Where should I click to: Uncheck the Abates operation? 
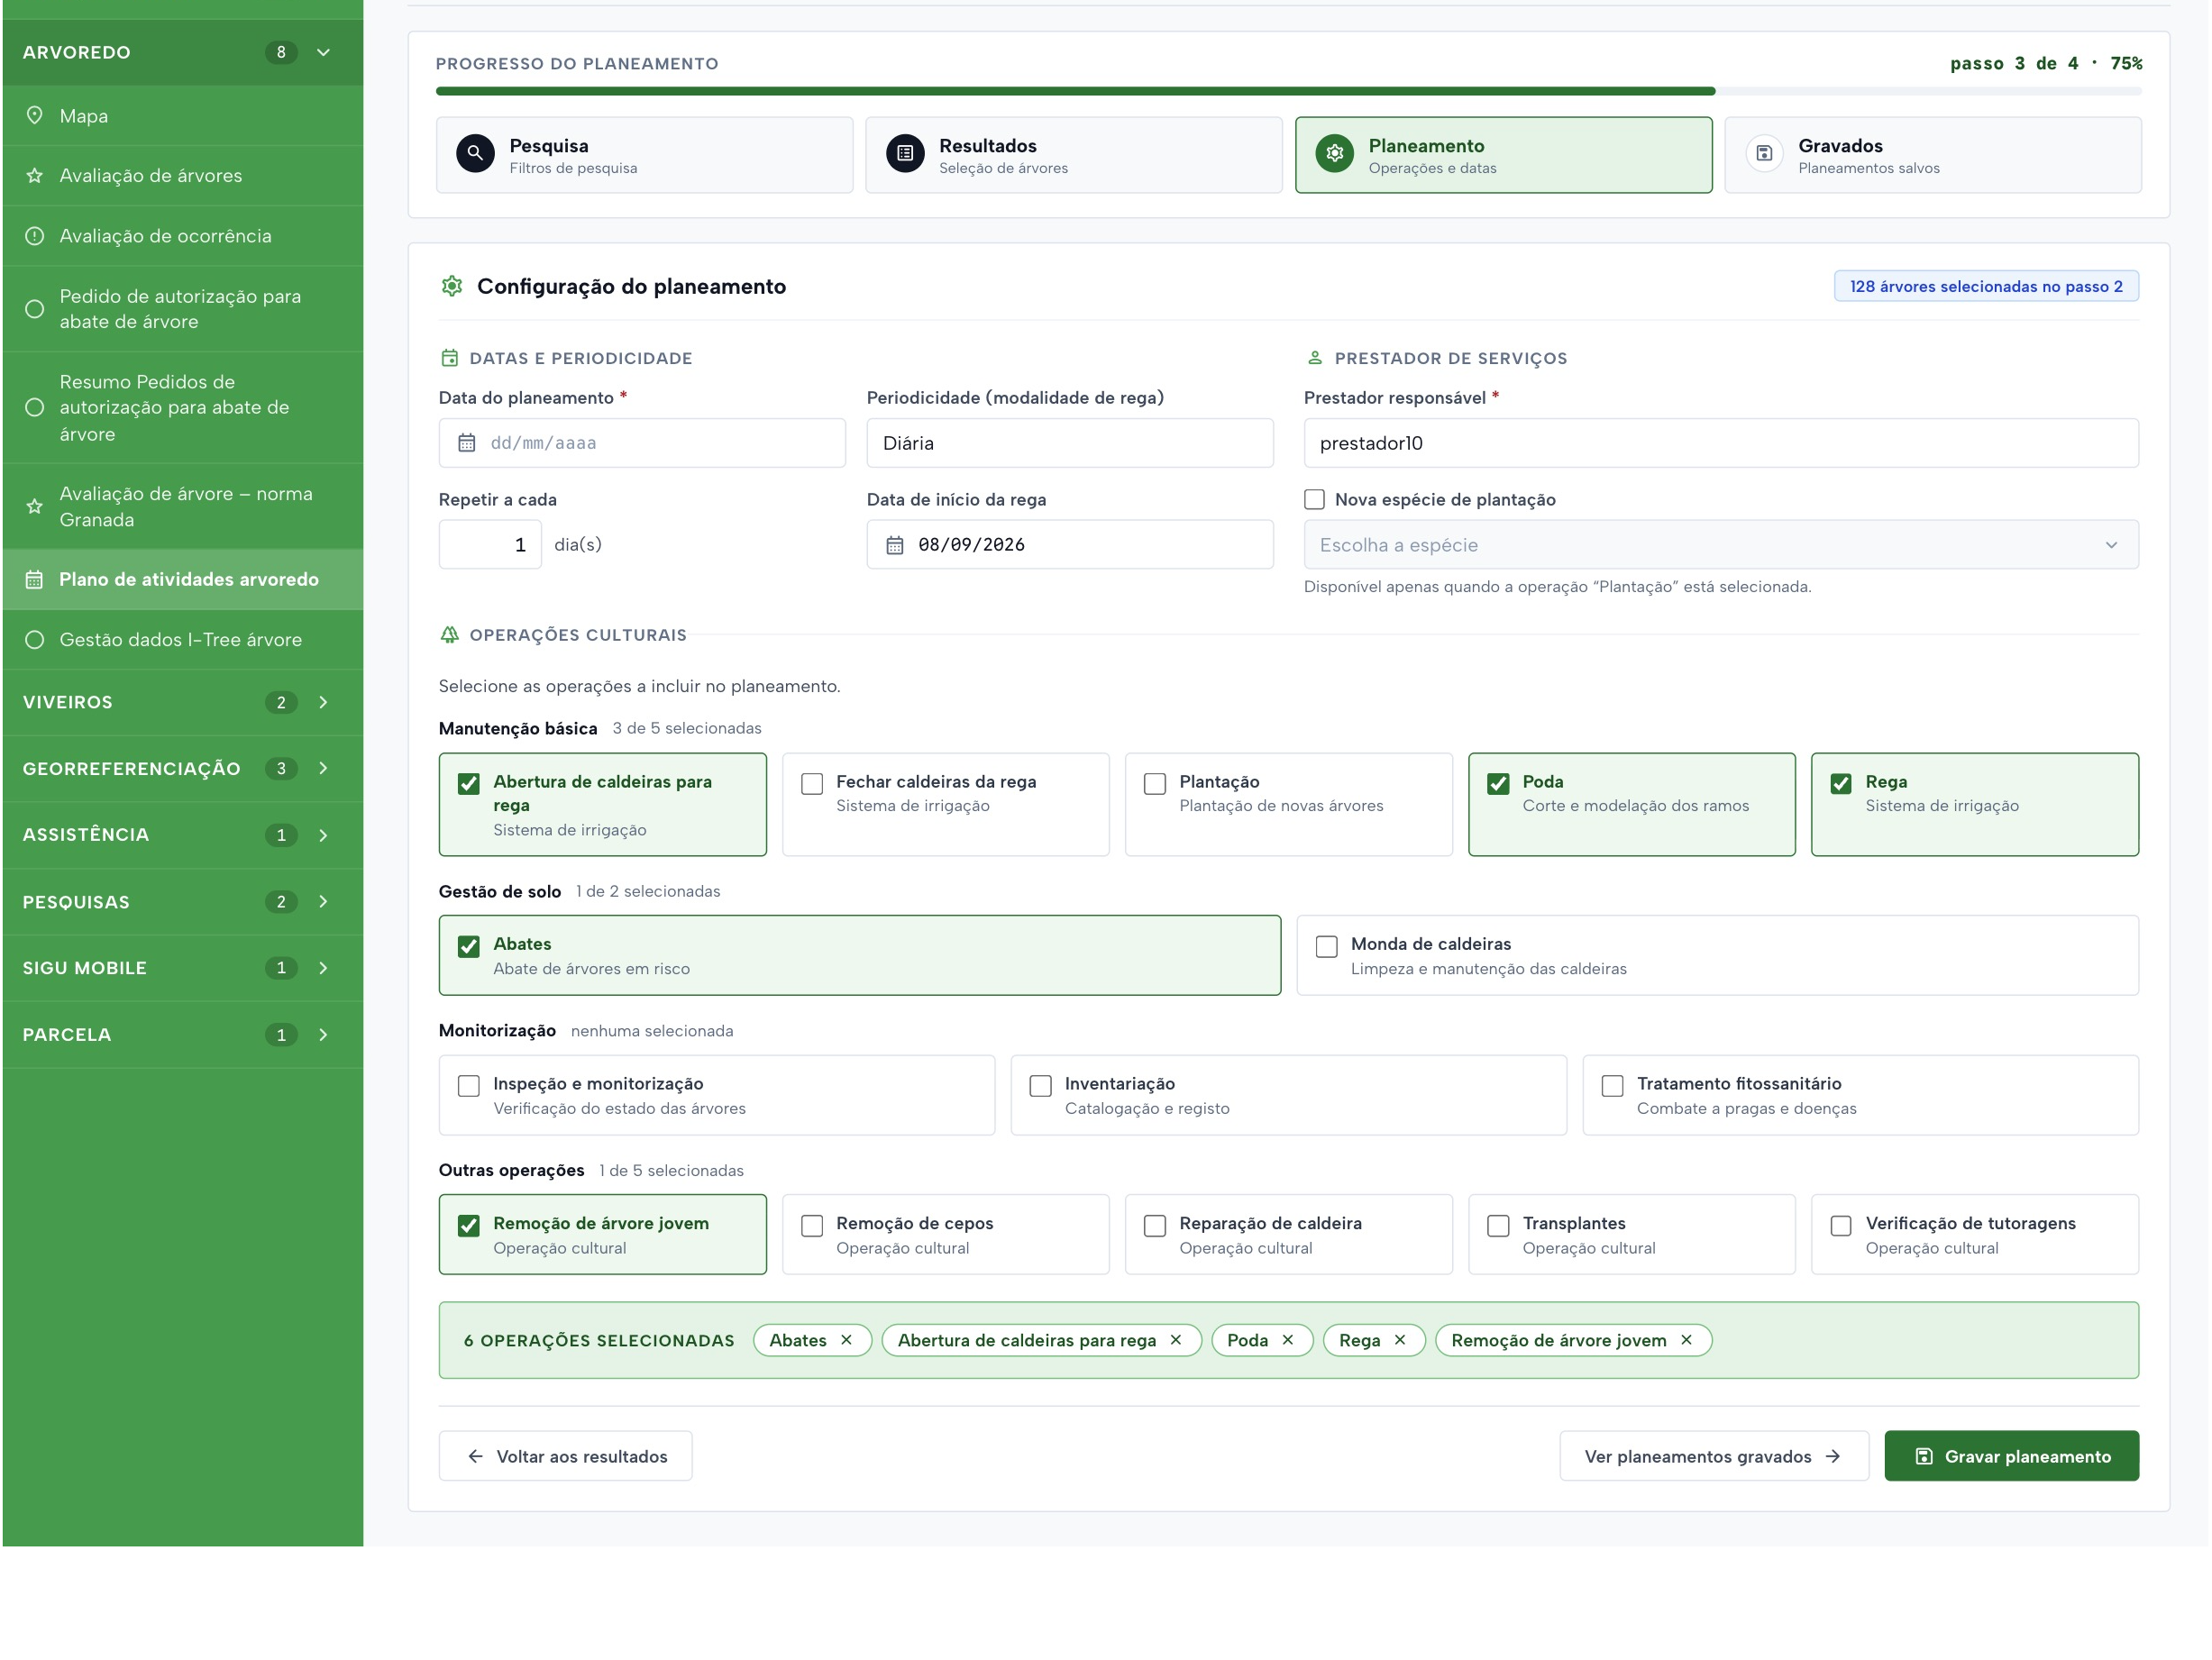(469, 947)
